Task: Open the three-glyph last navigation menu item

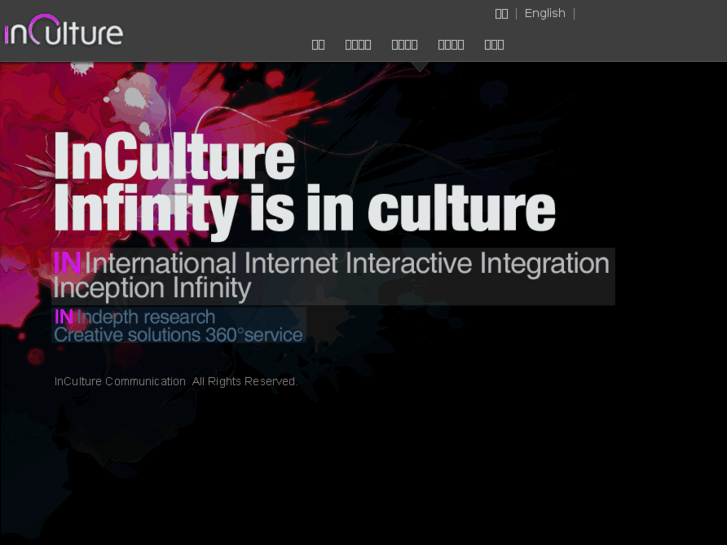Action: point(494,45)
